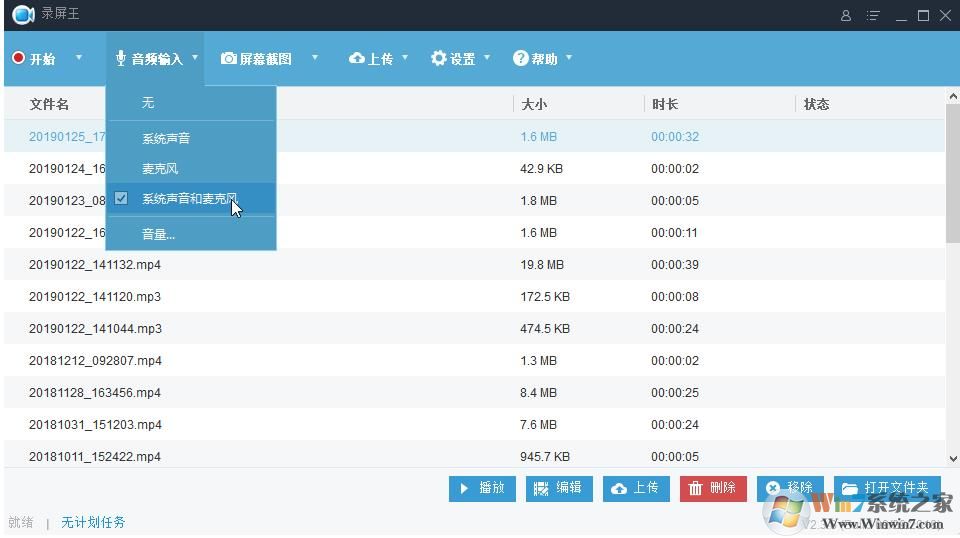This screenshot has width=960, height=538.
Task: Click the cloud upload icon in toolbar
Action: click(x=356, y=58)
